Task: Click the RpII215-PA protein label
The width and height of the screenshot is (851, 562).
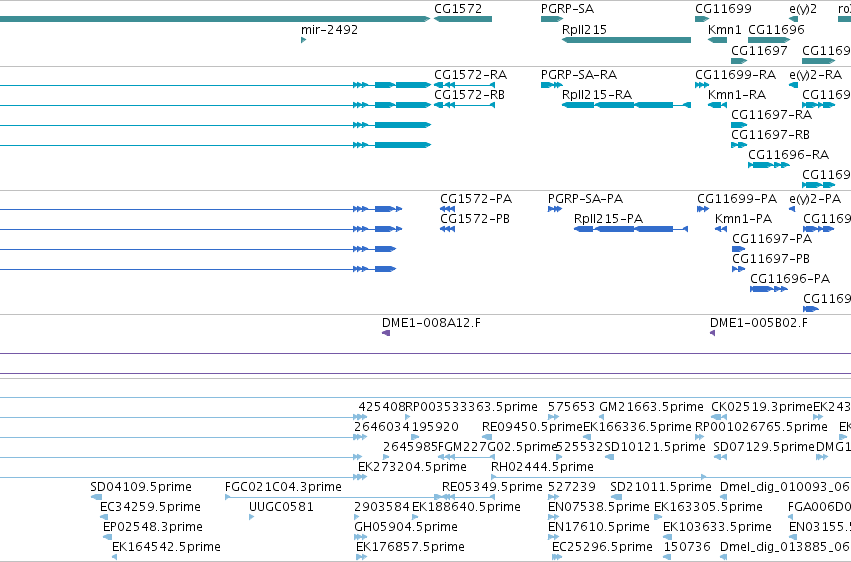Action: click(x=608, y=219)
